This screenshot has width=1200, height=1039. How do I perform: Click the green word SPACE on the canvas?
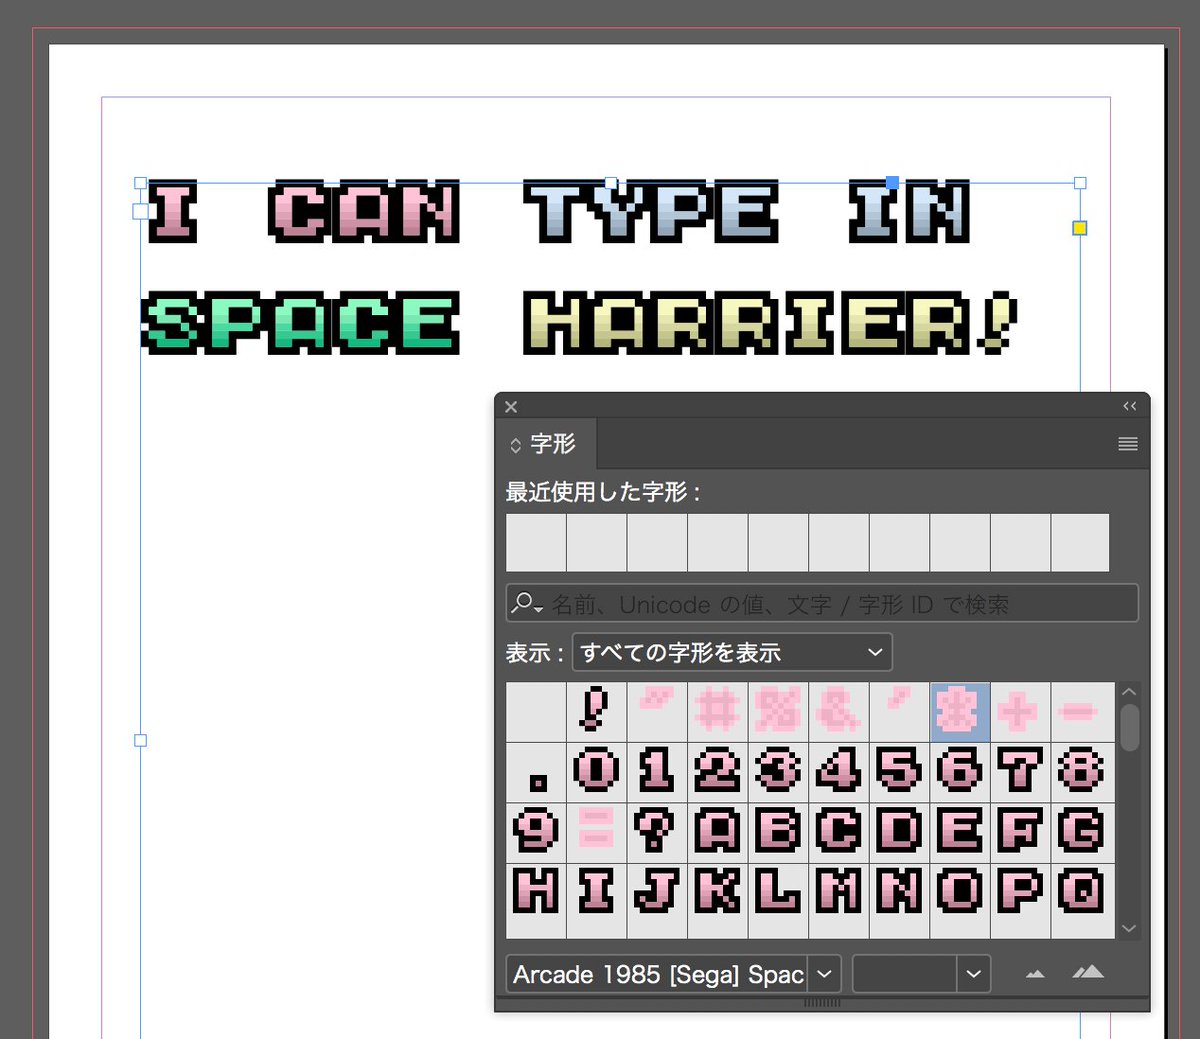click(x=300, y=324)
